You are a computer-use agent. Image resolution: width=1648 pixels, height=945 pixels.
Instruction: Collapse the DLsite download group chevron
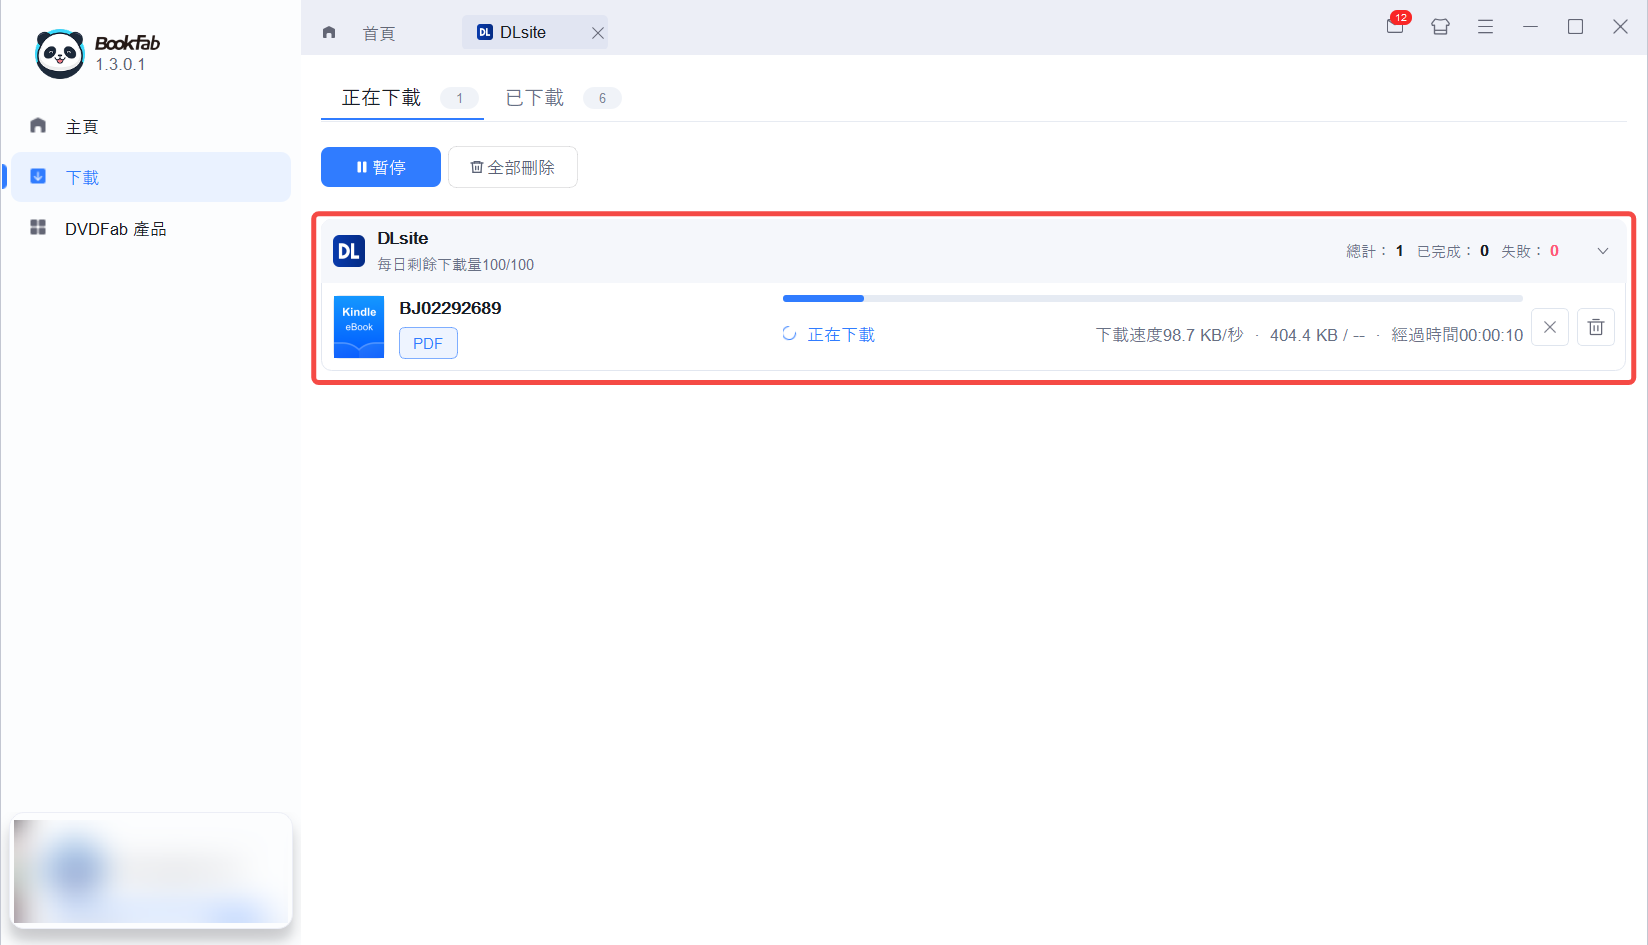click(1603, 251)
